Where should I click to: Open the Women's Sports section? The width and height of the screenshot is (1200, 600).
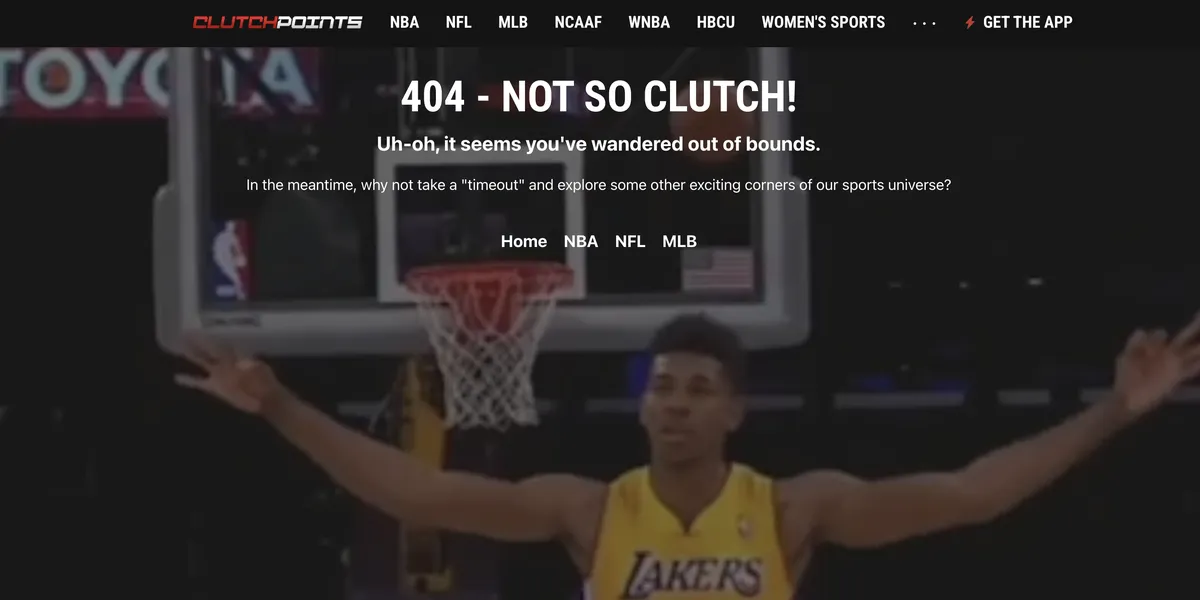pos(823,22)
